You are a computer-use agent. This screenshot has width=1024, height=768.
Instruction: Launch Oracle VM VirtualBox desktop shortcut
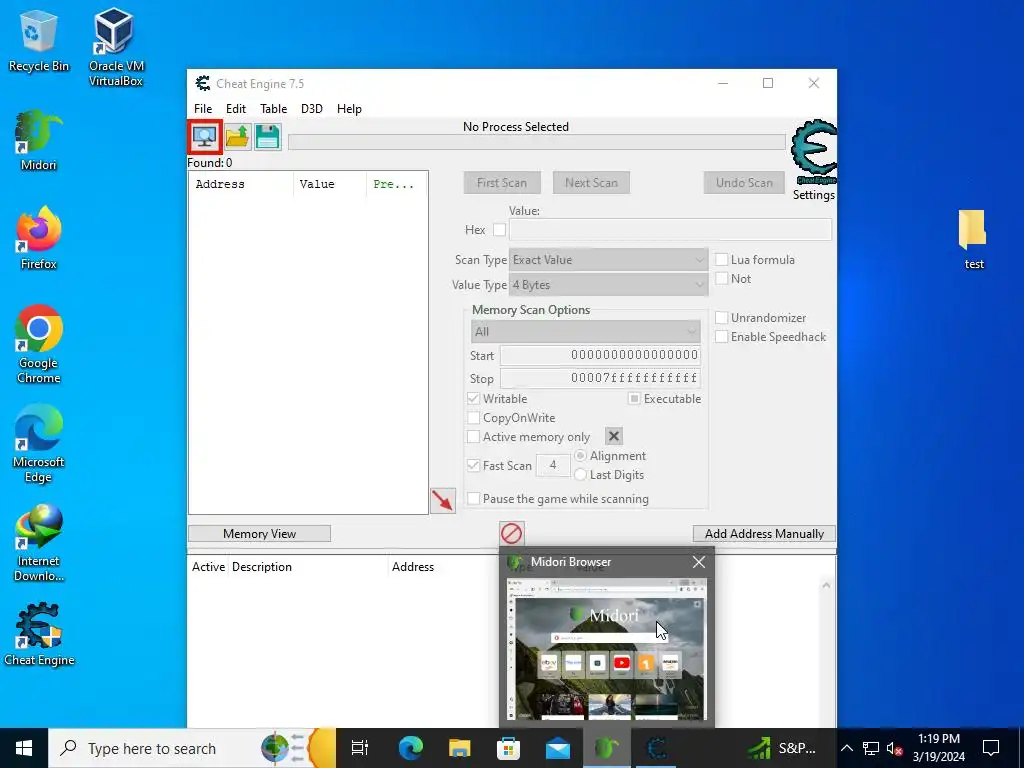(x=116, y=47)
